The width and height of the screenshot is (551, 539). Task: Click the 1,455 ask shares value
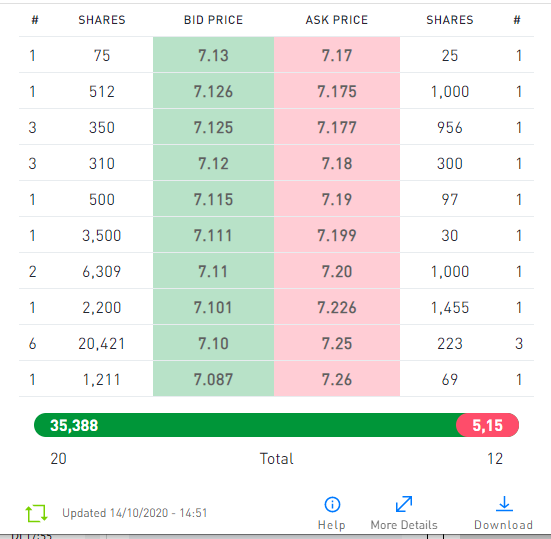pyautogui.click(x=450, y=308)
